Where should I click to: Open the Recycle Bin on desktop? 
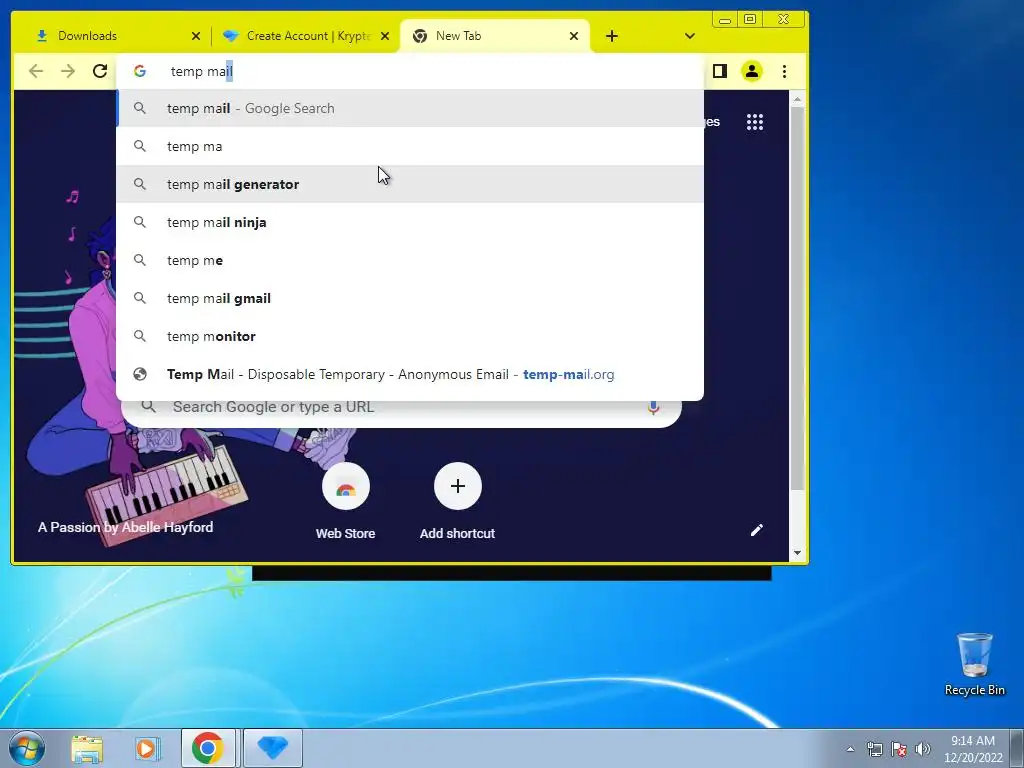974,664
